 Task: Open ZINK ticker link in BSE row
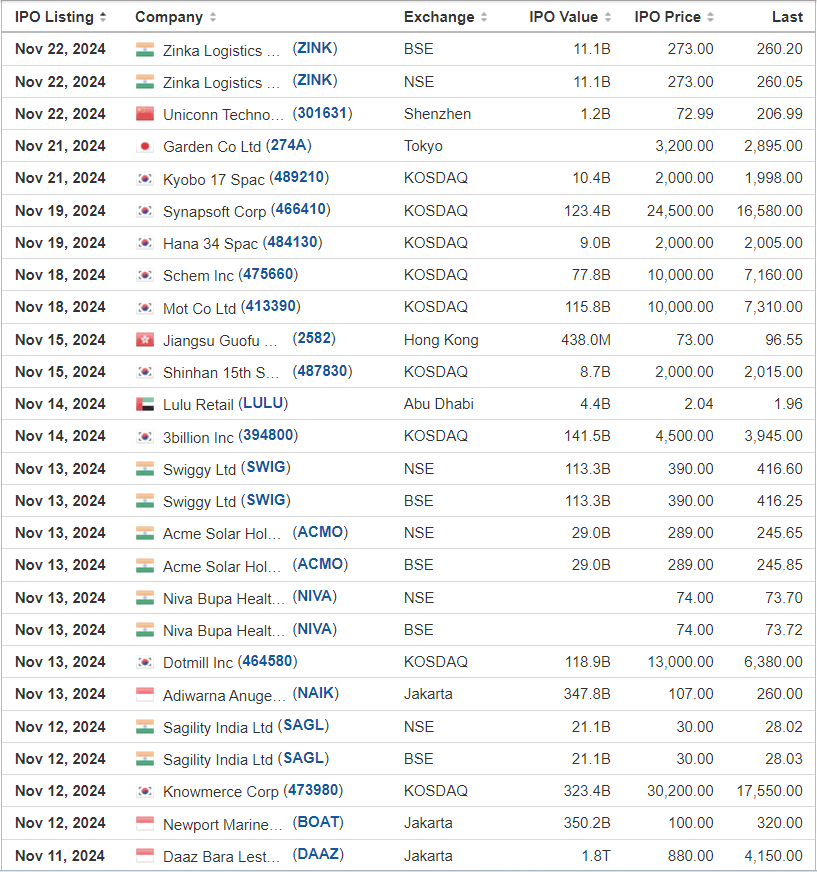(315, 48)
